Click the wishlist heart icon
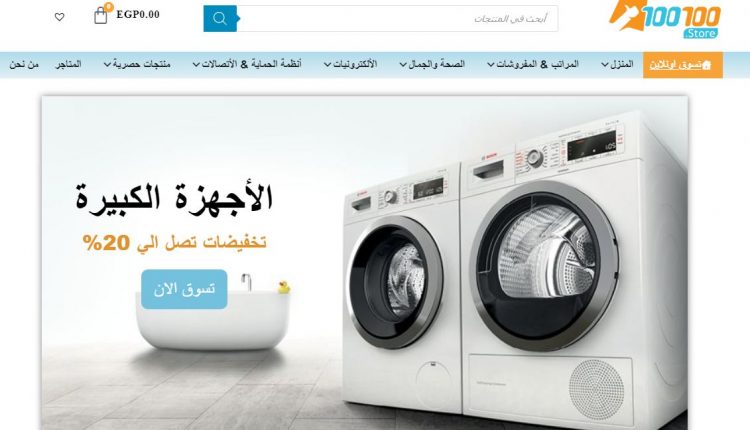This screenshot has width=750, height=430. 59,17
